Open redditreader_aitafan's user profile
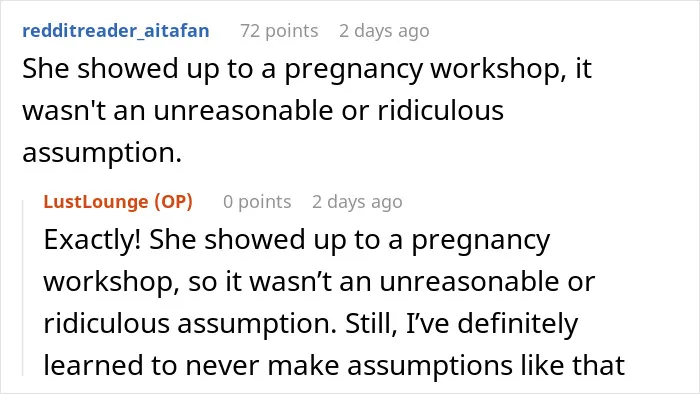Screen dimensions: 700x394 [x=116, y=31]
